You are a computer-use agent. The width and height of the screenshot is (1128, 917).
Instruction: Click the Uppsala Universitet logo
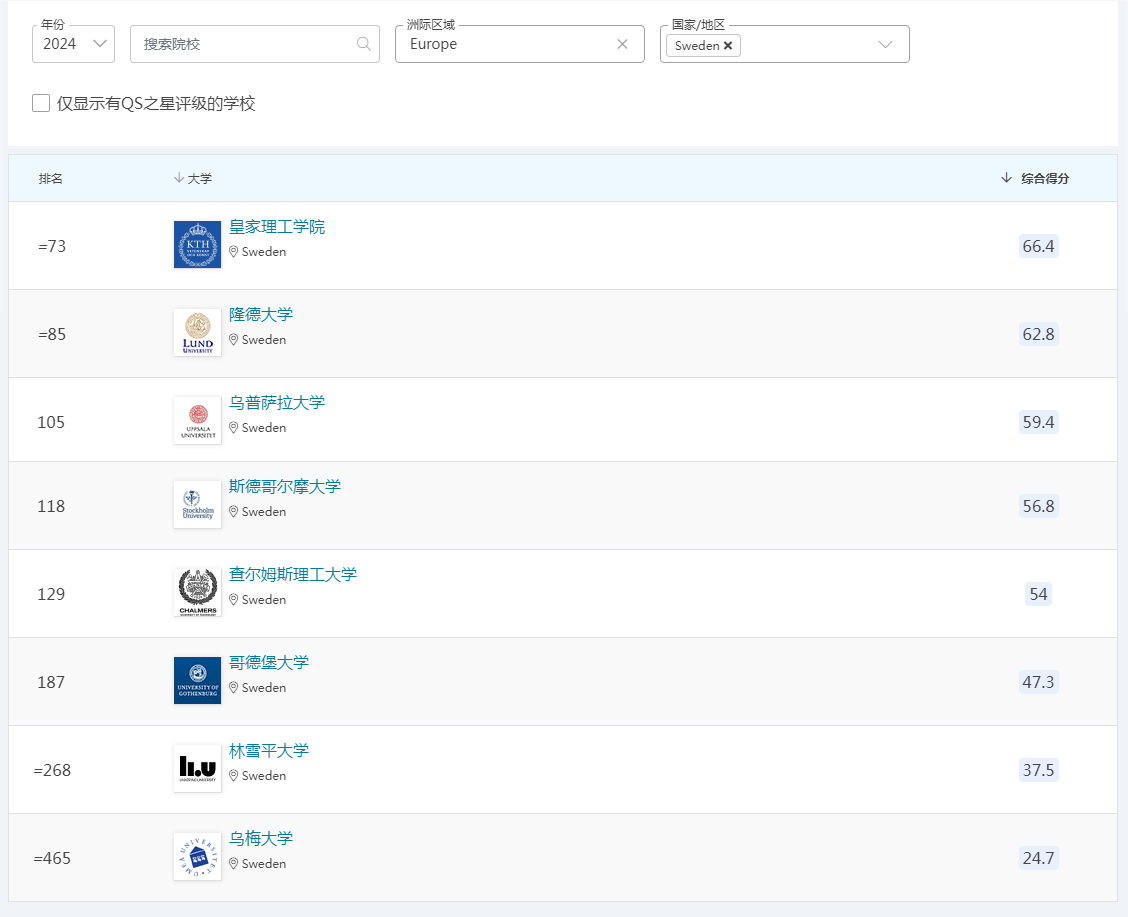pos(197,421)
